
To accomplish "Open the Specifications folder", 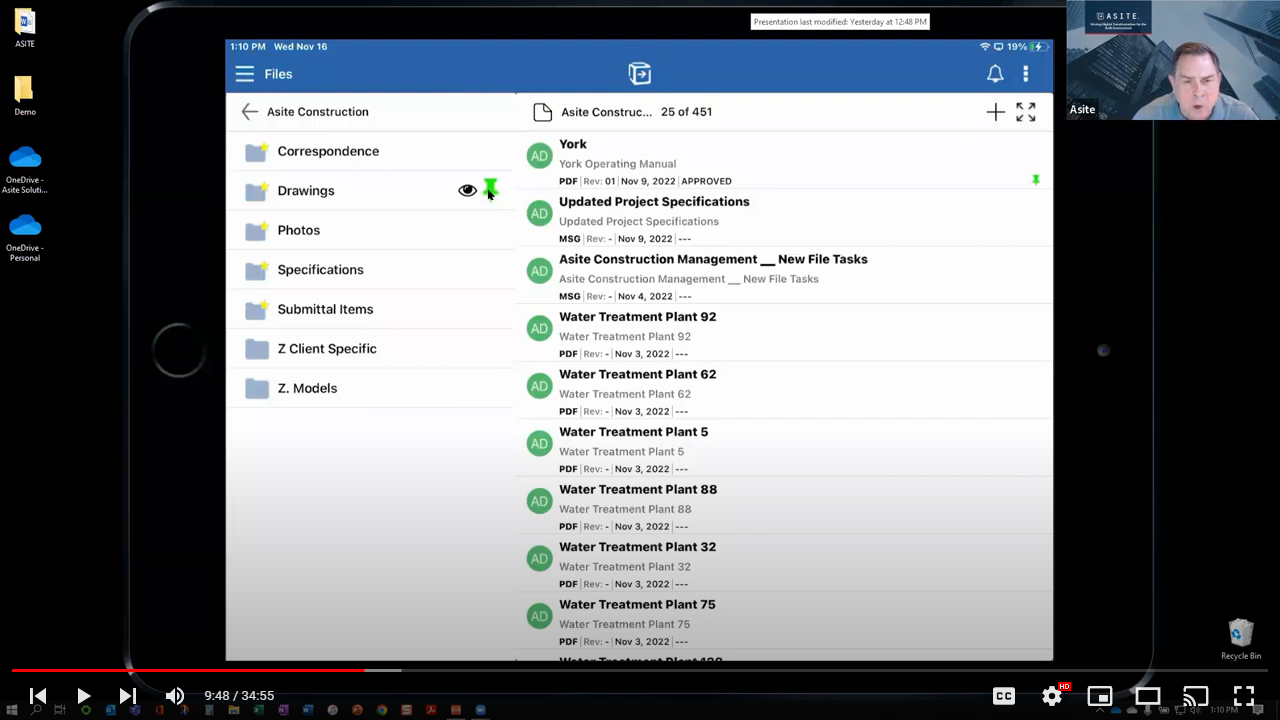I will click(x=320, y=269).
